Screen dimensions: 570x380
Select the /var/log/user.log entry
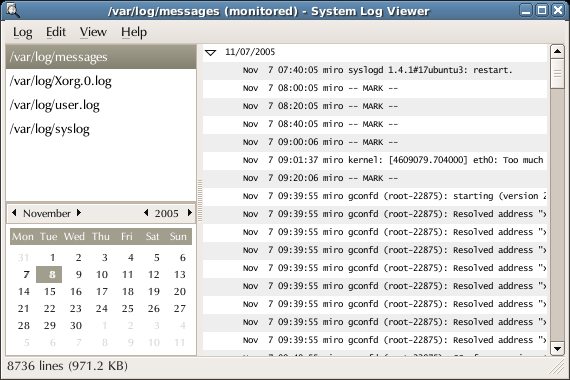click(101, 105)
